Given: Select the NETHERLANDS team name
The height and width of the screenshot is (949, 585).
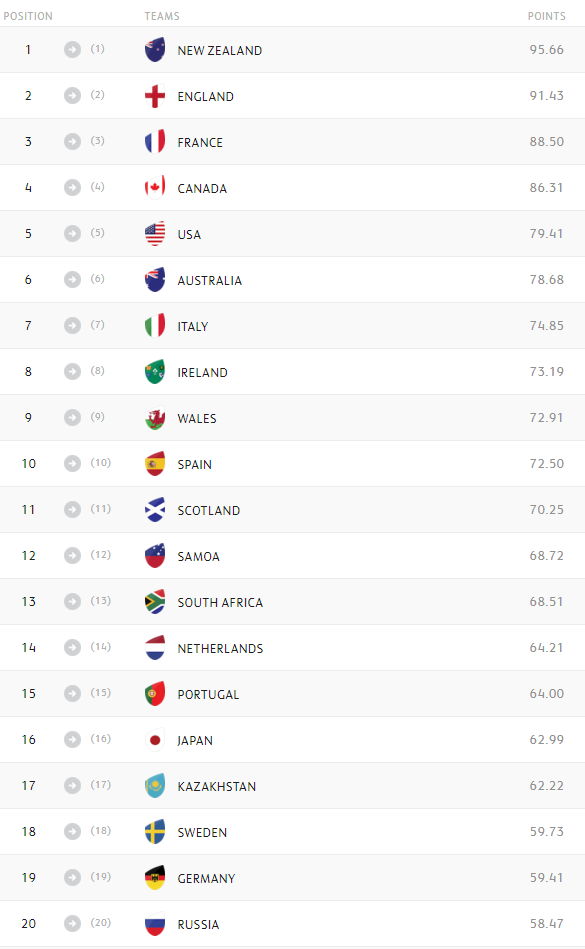Looking at the screenshot, I should point(220,648).
